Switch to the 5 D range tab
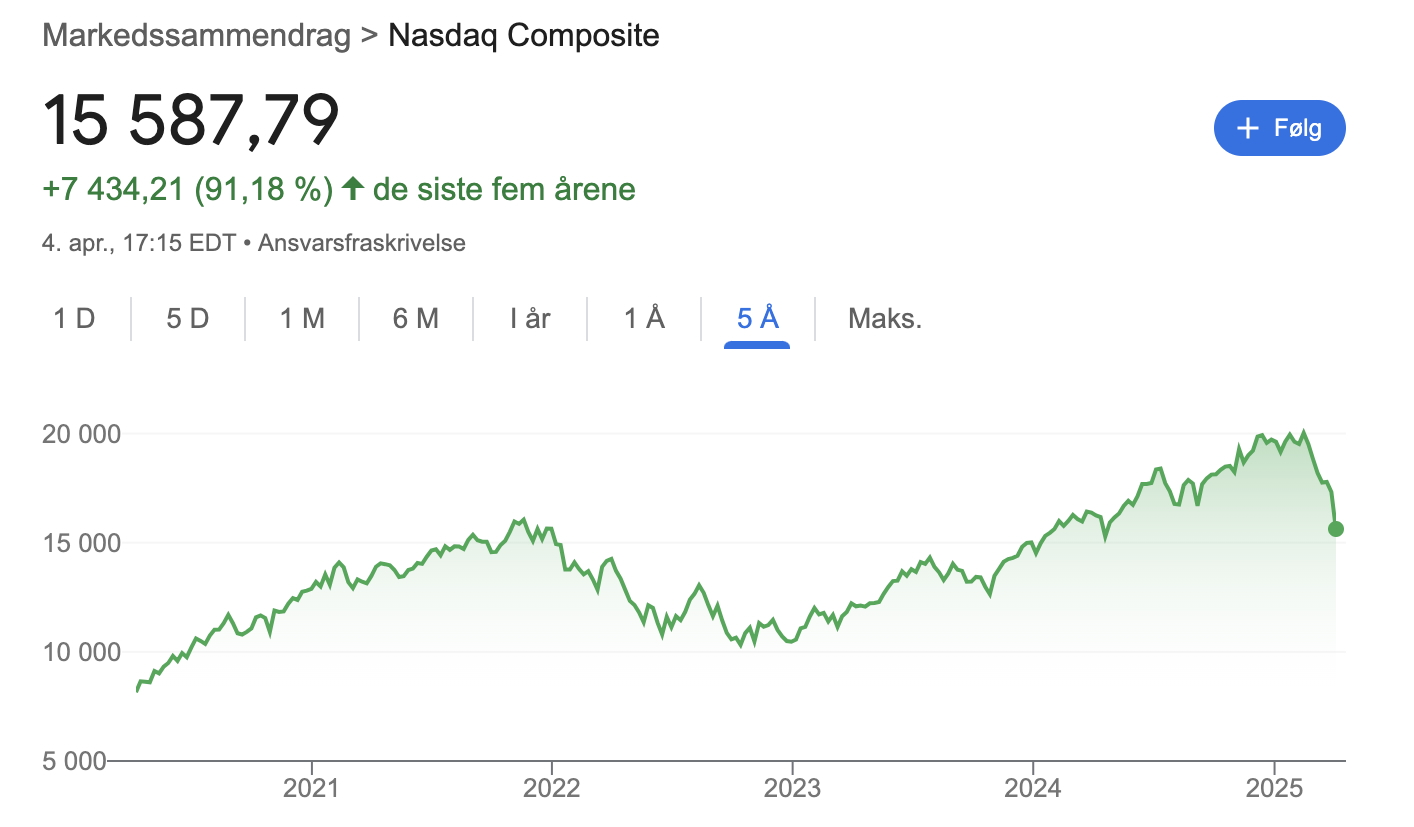This screenshot has height=827, width=1414. click(x=188, y=319)
